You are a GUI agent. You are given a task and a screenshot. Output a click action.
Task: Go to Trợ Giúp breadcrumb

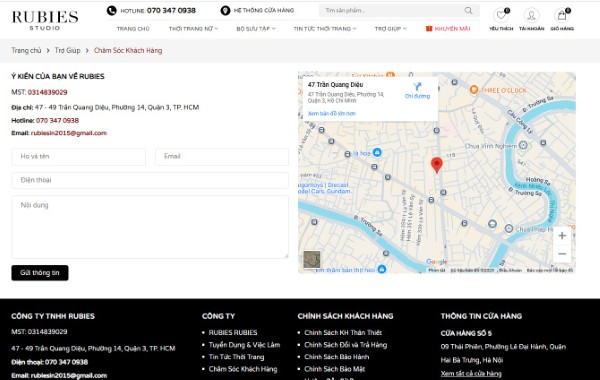pos(67,51)
